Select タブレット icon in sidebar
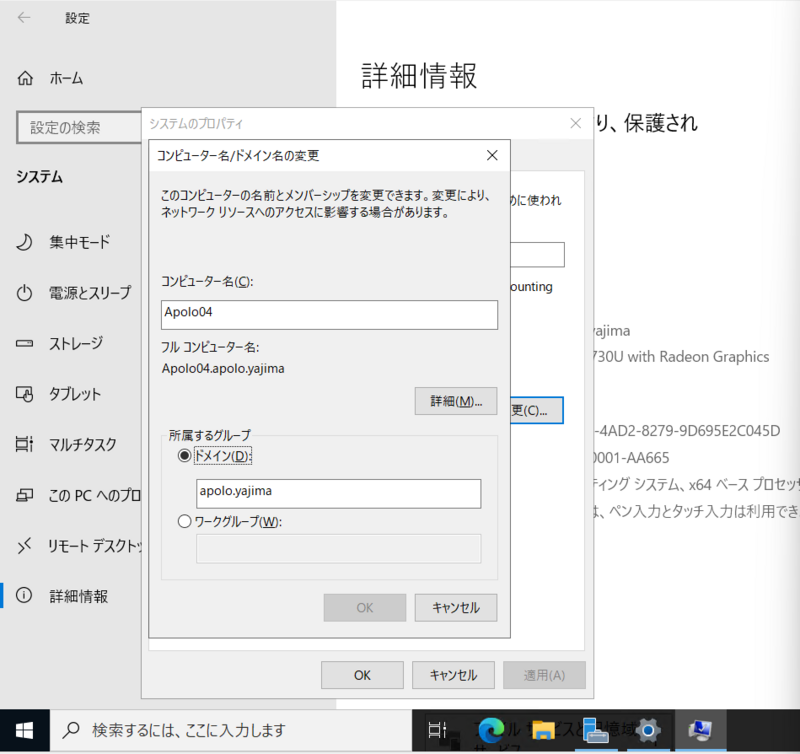Image resolution: width=800 pixels, height=754 pixels. coord(24,394)
